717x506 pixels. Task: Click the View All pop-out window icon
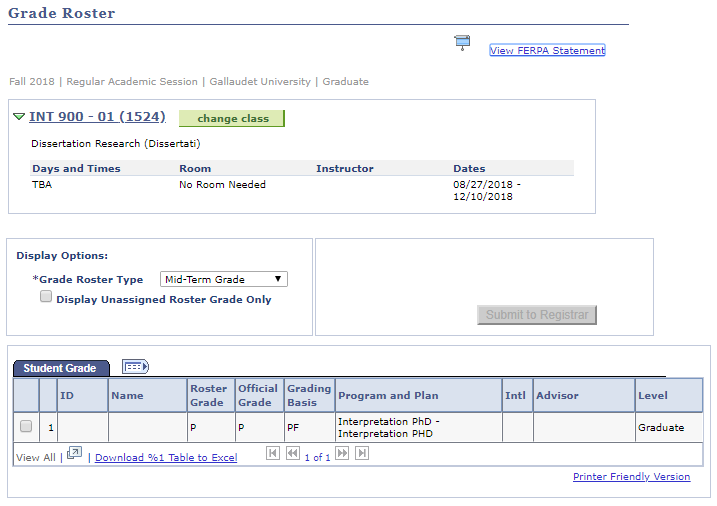(74, 455)
